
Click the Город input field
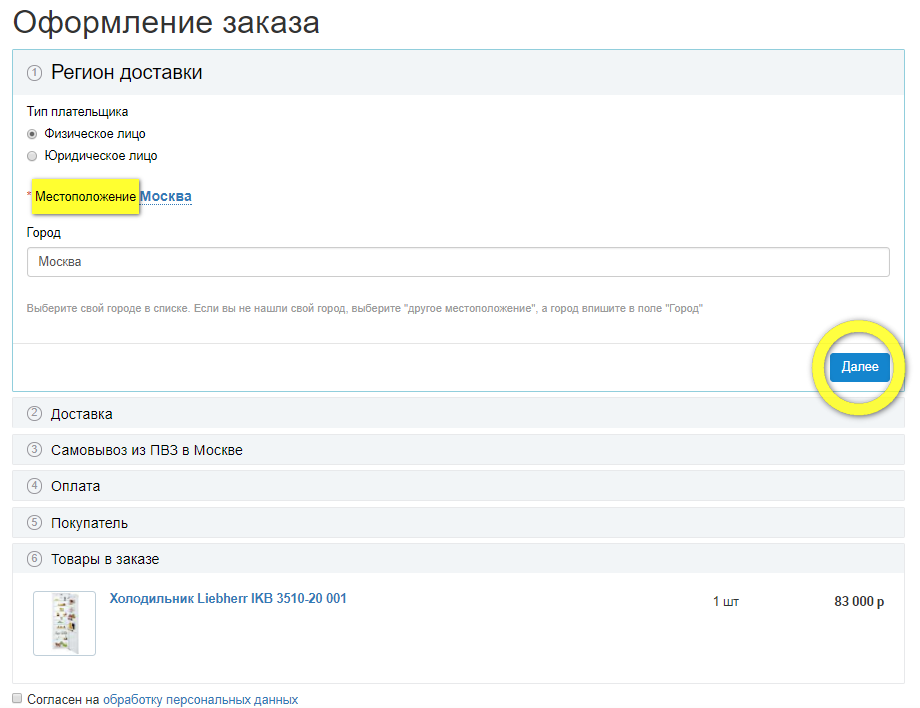(x=458, y=262)
